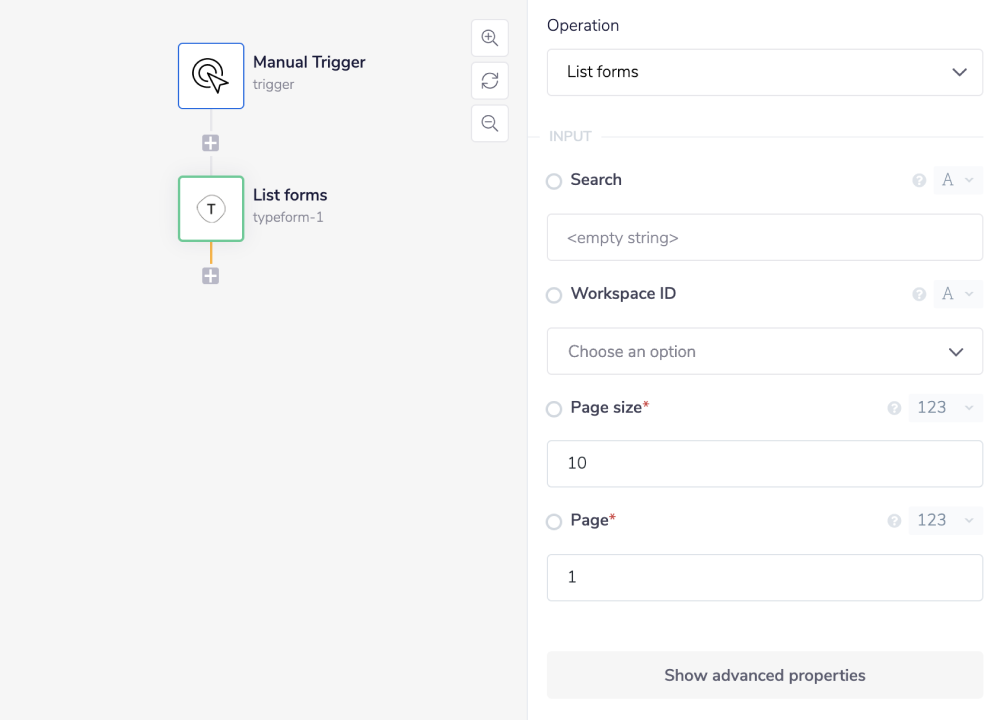
Task: Open the help tooltip icon beside Page
Action: coord(894,520)
